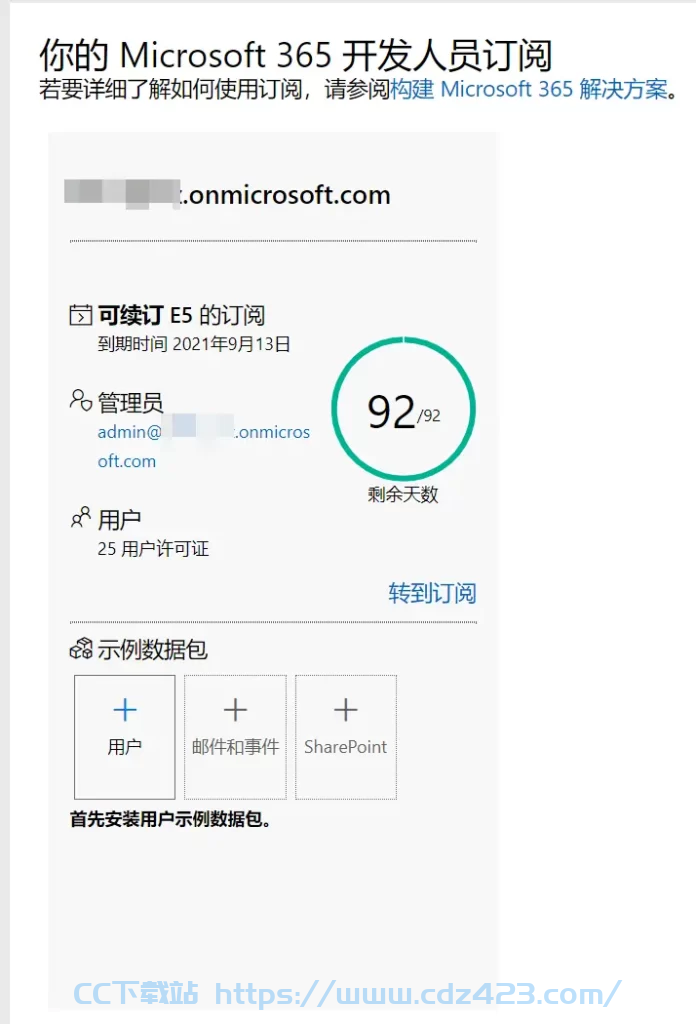The height and width of the screenshot is (1024, 696).
Task: Click the calendar icon beside 可续订 E5 的订阅
Action: coord(80,315)
